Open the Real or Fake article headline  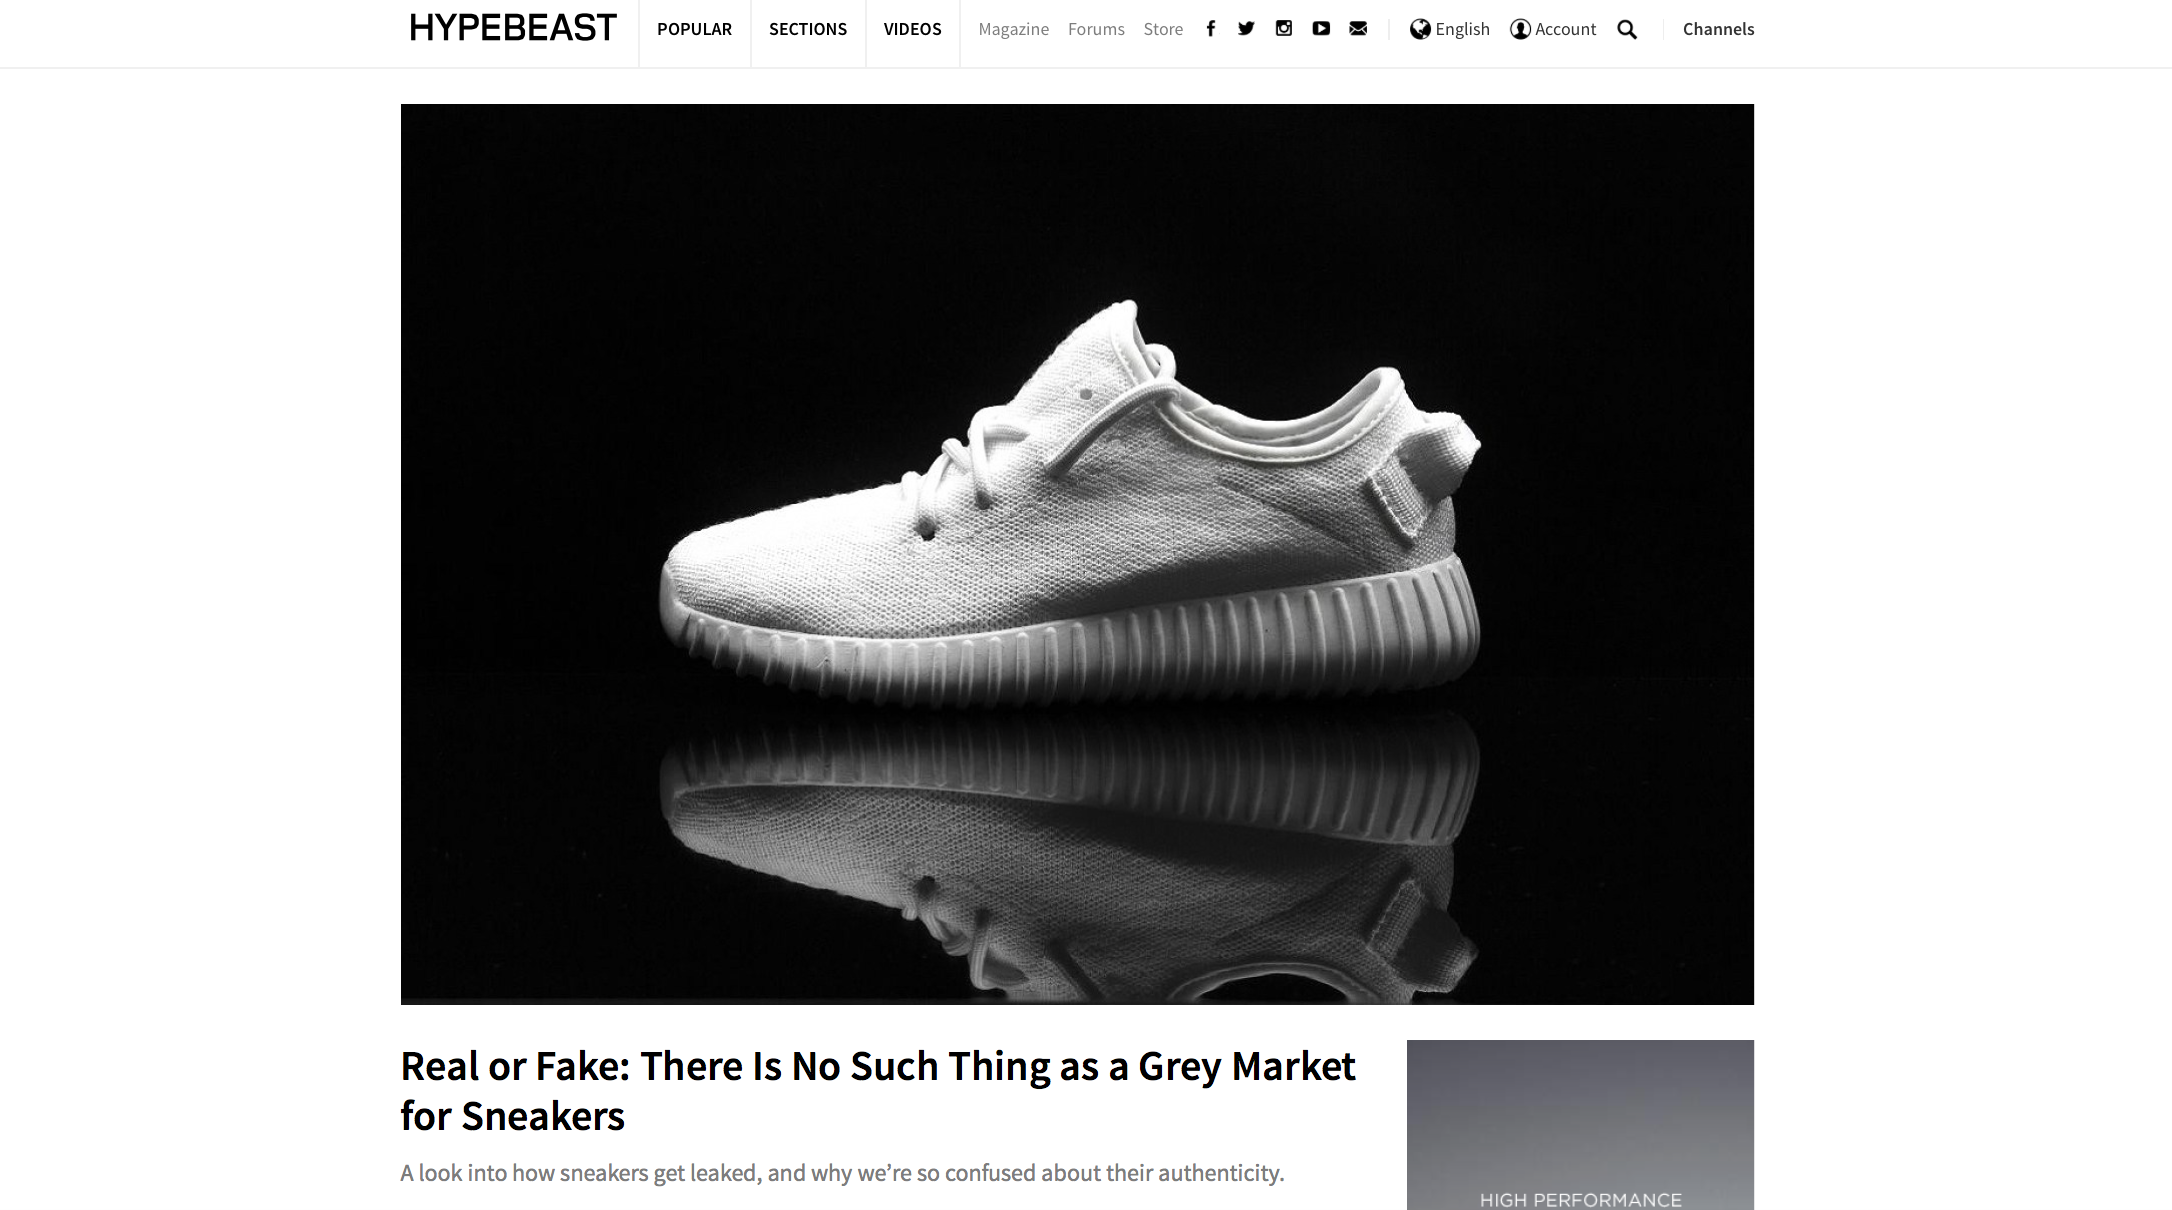point(878,1091)
